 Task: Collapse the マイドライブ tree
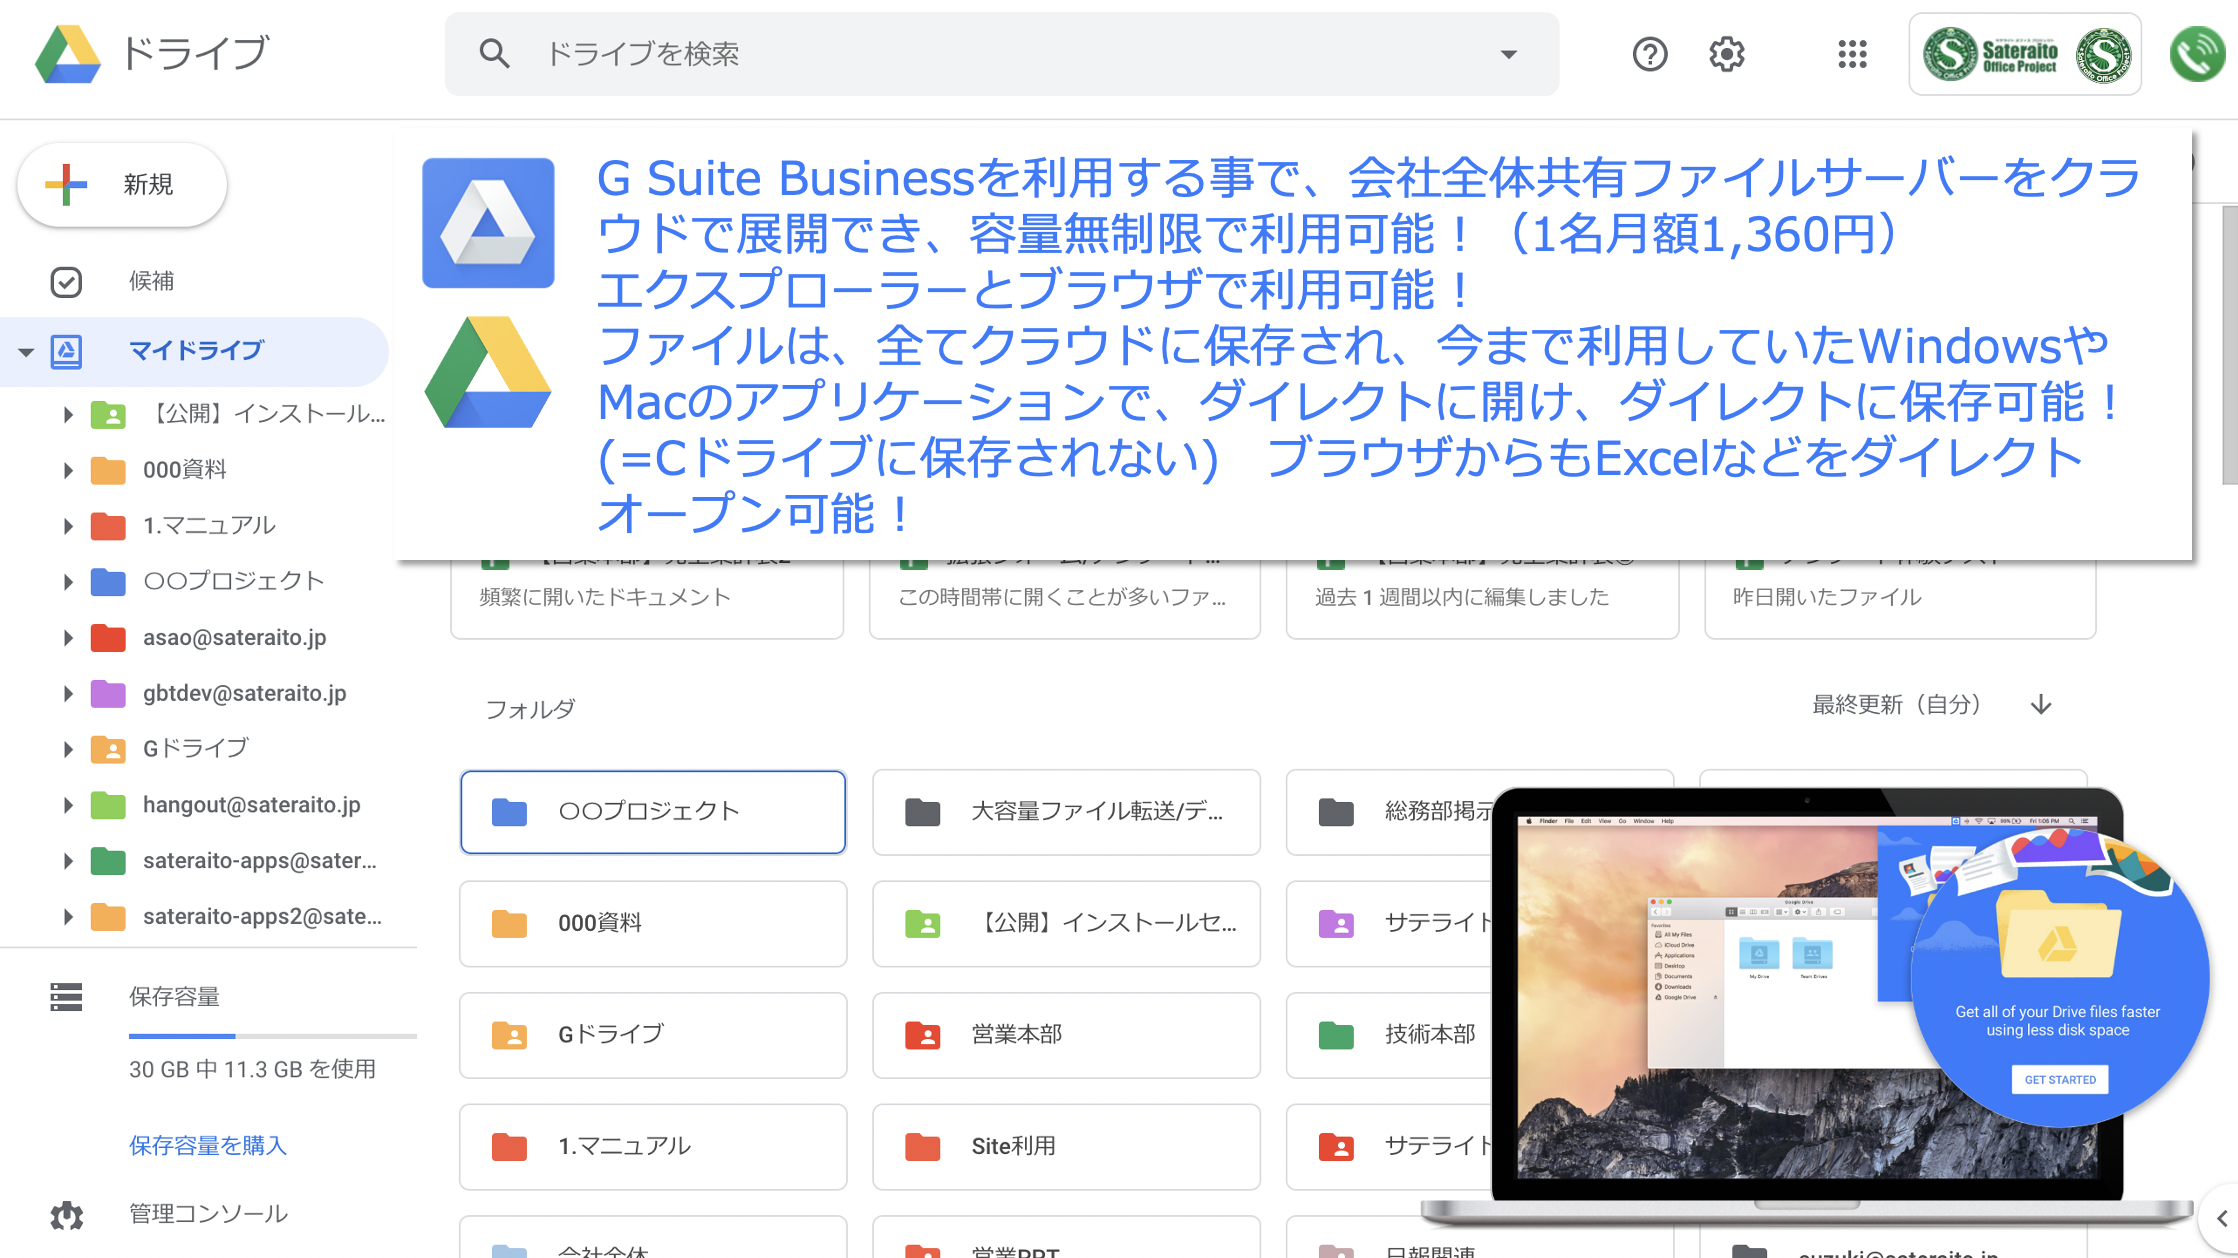click(26, 351)
